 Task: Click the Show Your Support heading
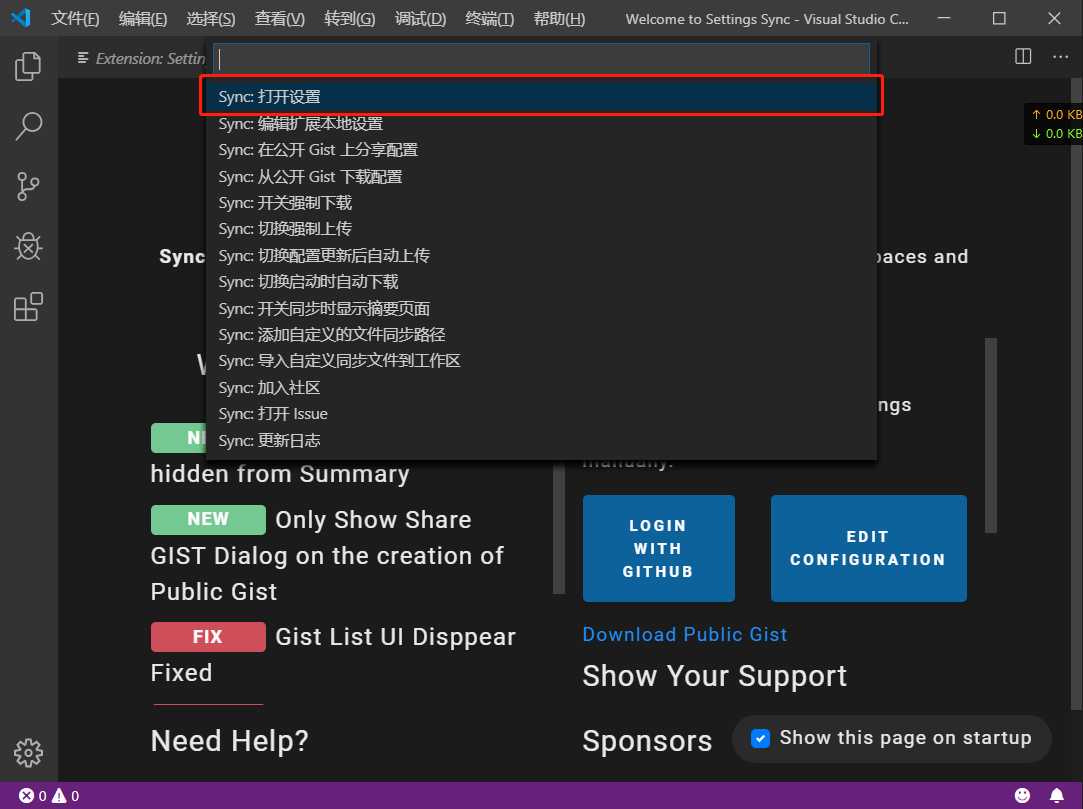(714, 676)
